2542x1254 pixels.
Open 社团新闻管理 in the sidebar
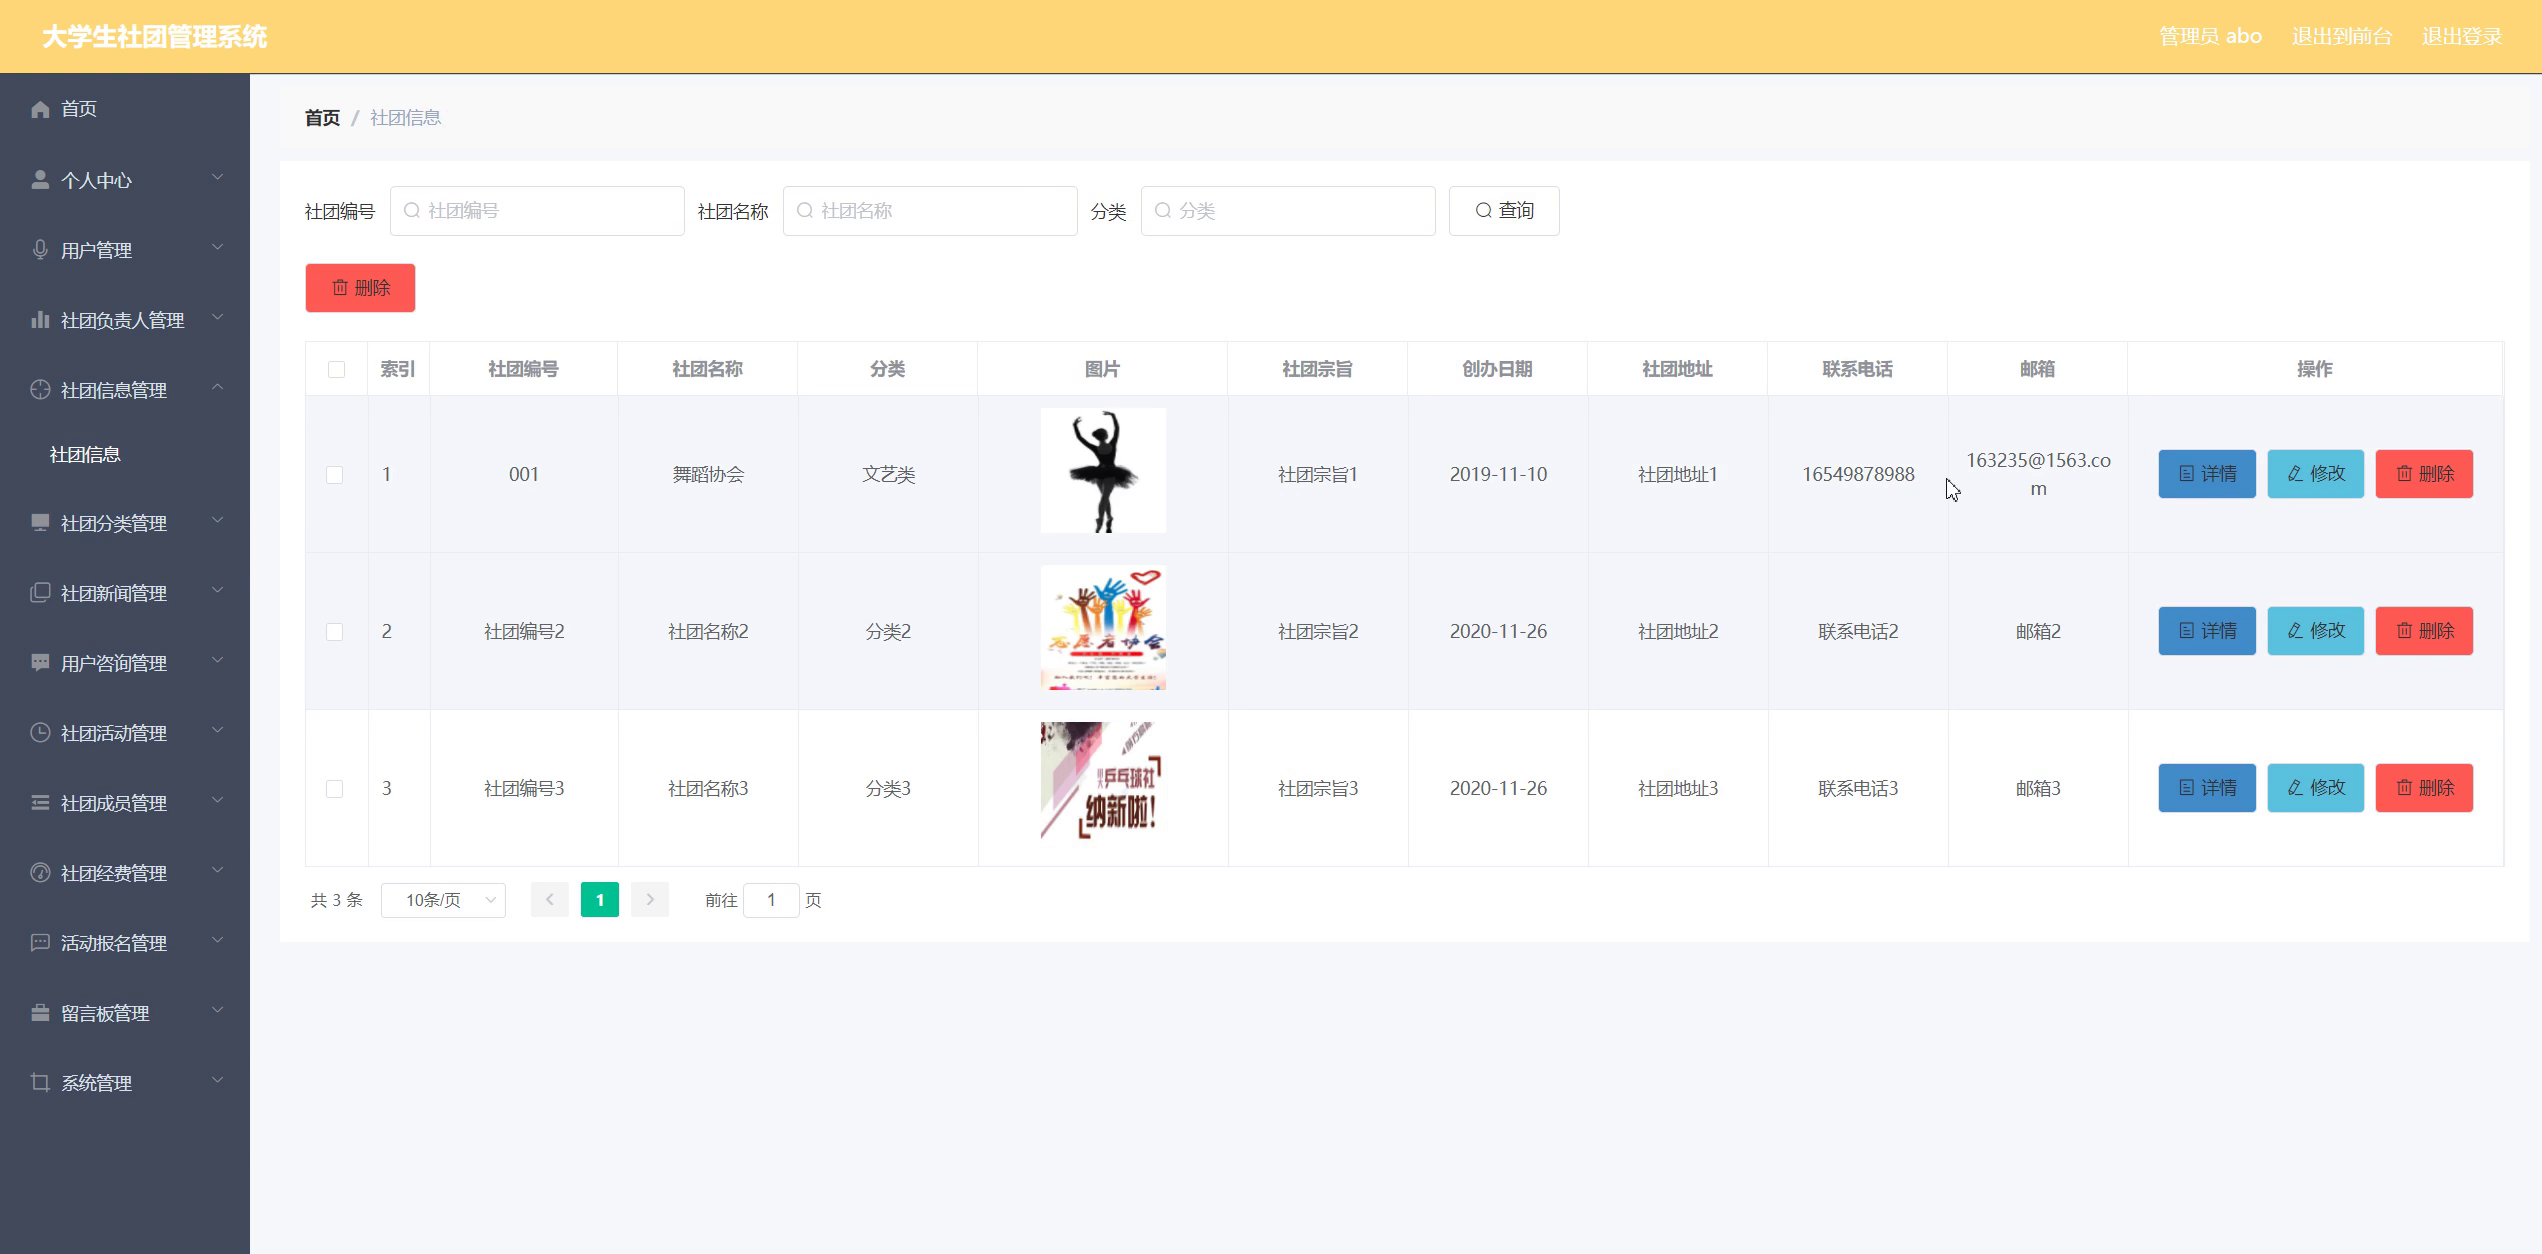tap(125, 593)
